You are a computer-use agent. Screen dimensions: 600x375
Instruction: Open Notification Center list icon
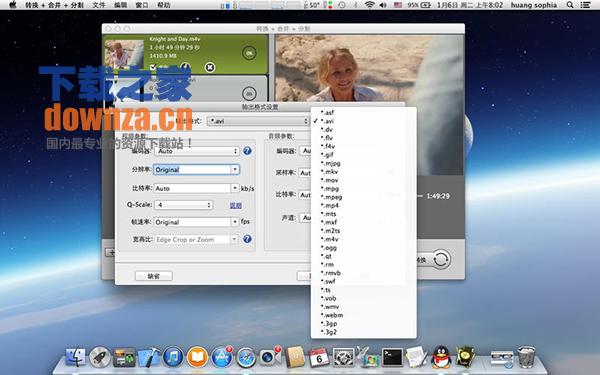[x=585, y=5]
